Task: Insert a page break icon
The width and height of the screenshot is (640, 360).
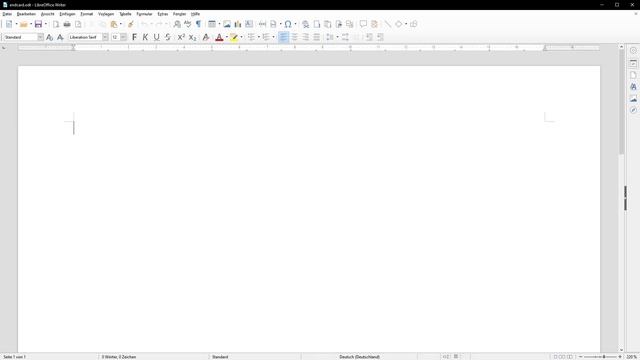Action: pyautogui.click(x=262, y=24)
